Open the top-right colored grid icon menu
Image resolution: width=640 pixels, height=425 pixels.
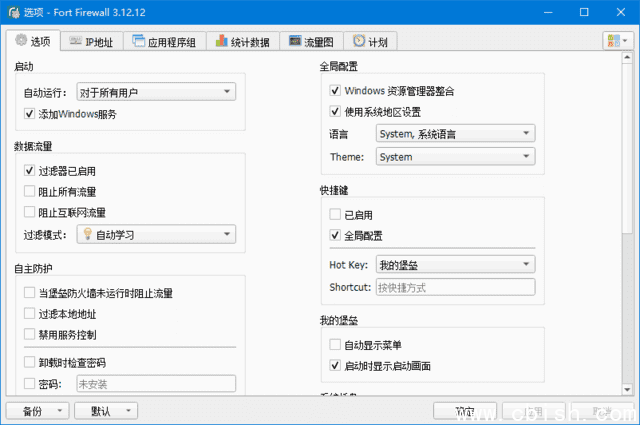(616, 41)
